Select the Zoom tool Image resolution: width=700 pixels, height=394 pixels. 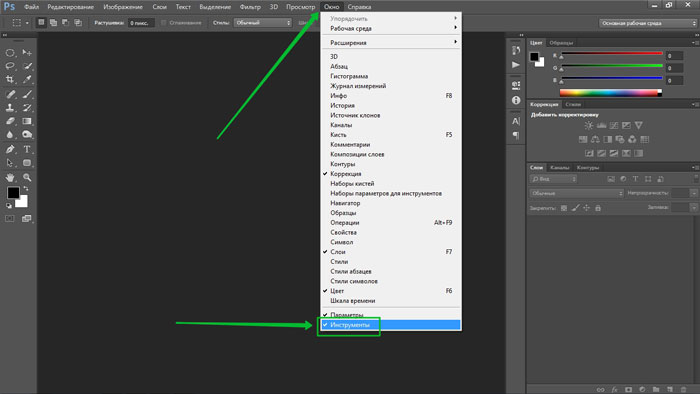click(27, 177)
